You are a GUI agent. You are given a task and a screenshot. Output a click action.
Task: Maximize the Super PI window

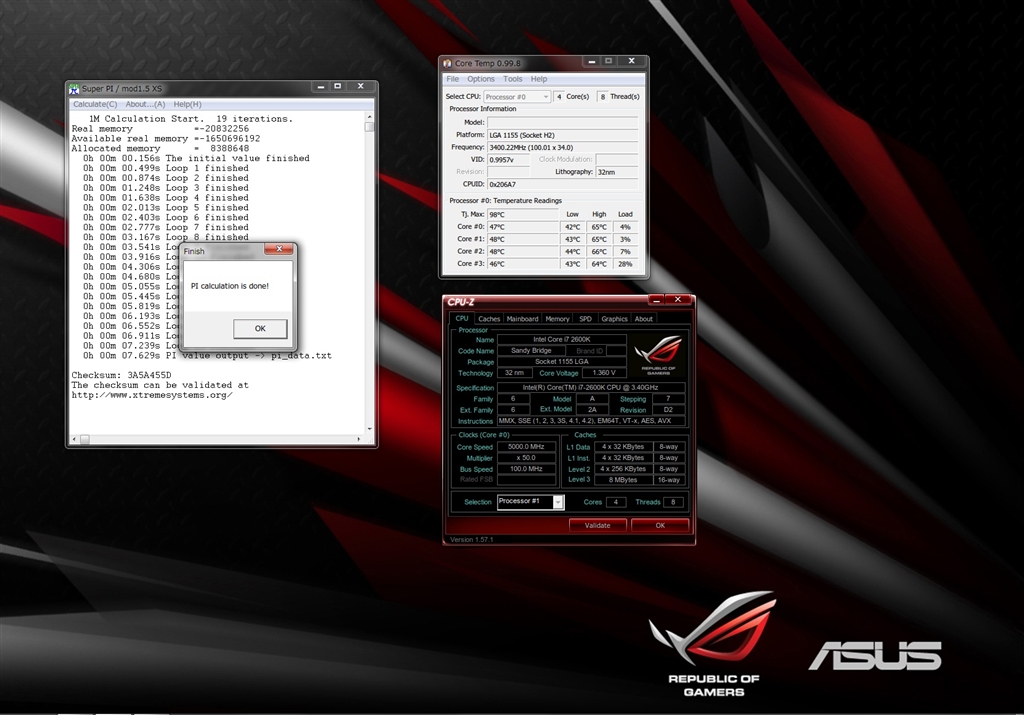coord(338,86)
